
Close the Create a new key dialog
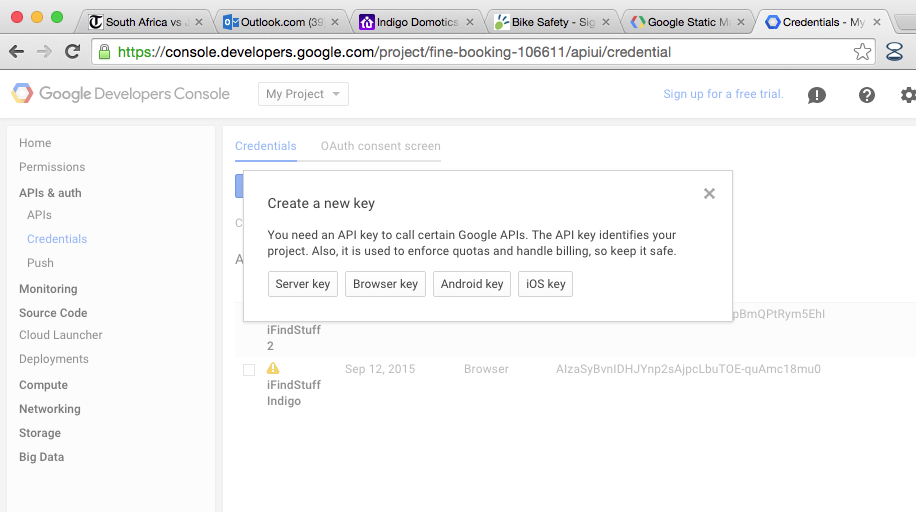tap(709, 193)
